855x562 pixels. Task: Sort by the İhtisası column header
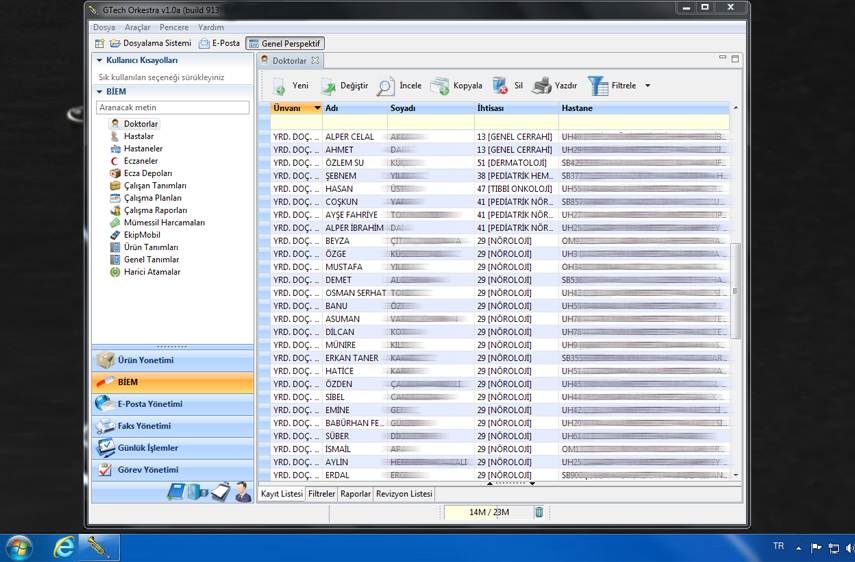point(516,108)
